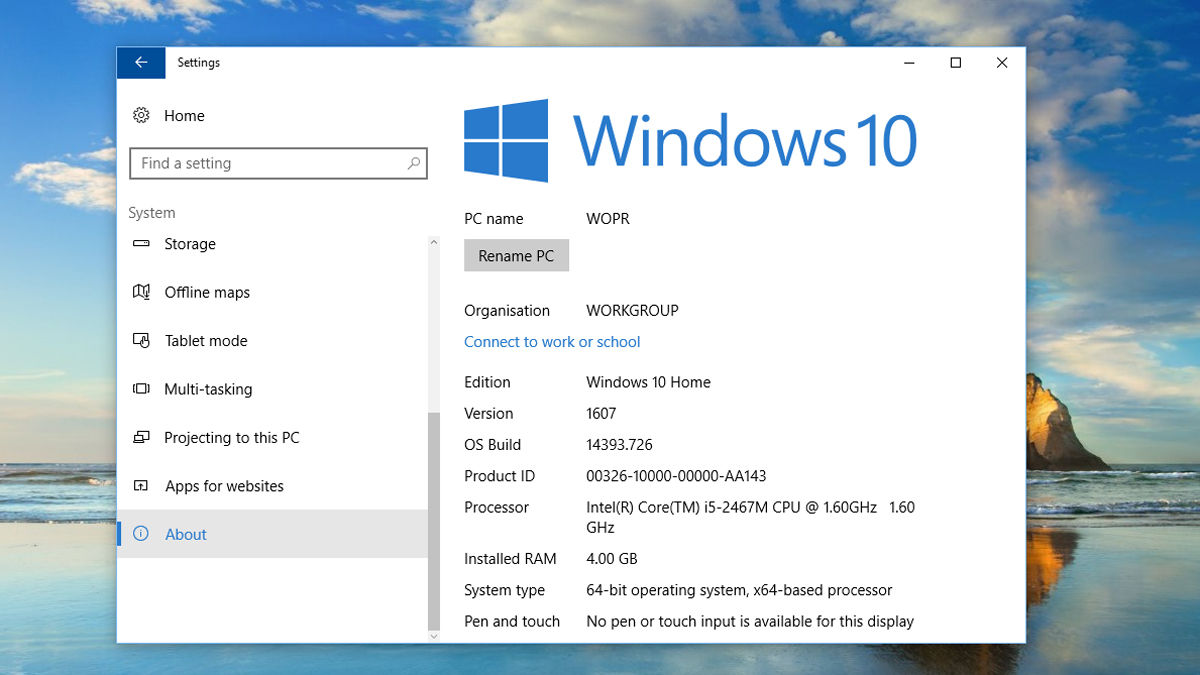Click the Pen and touch label

(x=512, y=621)
